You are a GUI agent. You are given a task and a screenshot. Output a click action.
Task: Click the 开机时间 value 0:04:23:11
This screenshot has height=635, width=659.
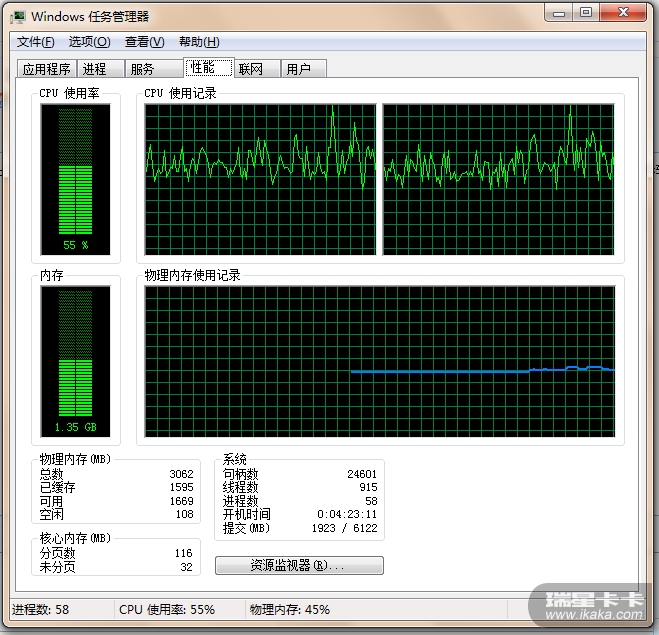pyautogui.click(x=347, y=514)
